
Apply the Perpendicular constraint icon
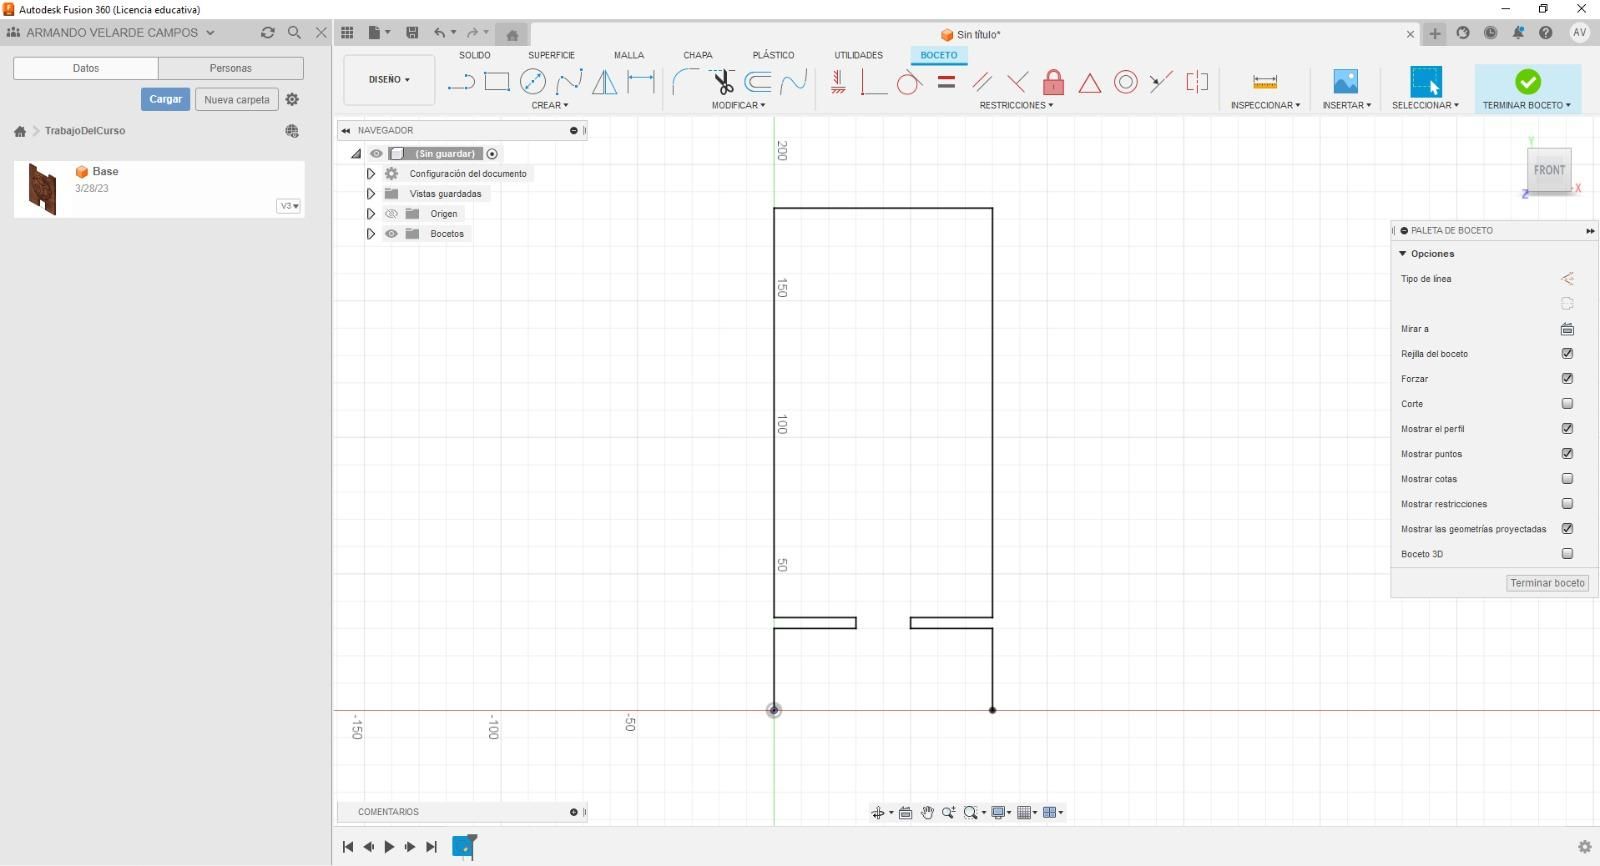click(x=873, y=82)
